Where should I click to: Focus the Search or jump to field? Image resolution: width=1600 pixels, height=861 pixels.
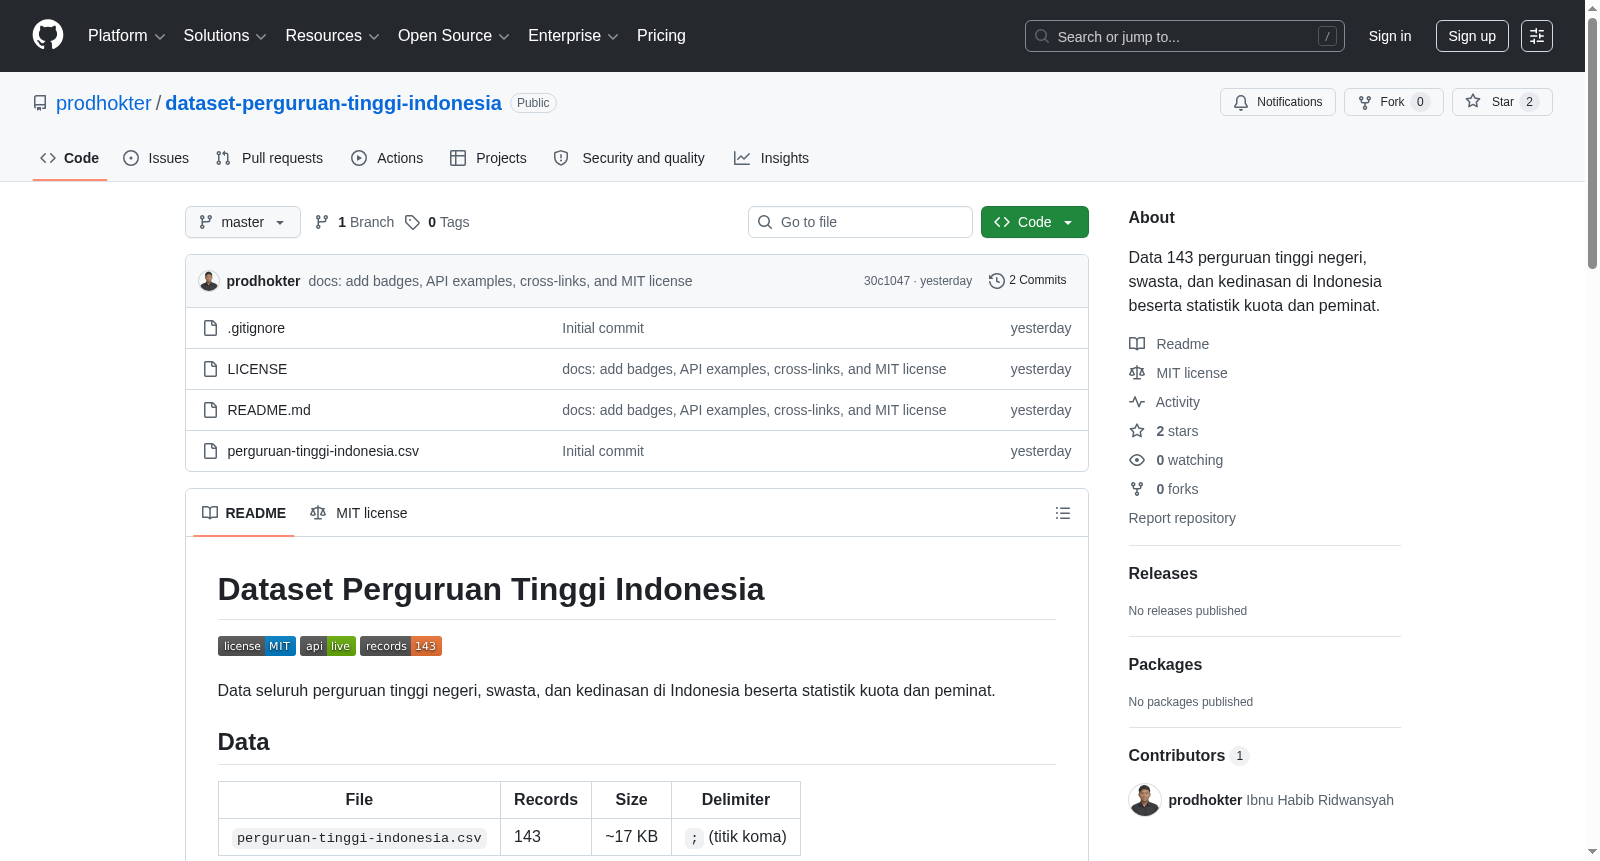coord(1185,36)
